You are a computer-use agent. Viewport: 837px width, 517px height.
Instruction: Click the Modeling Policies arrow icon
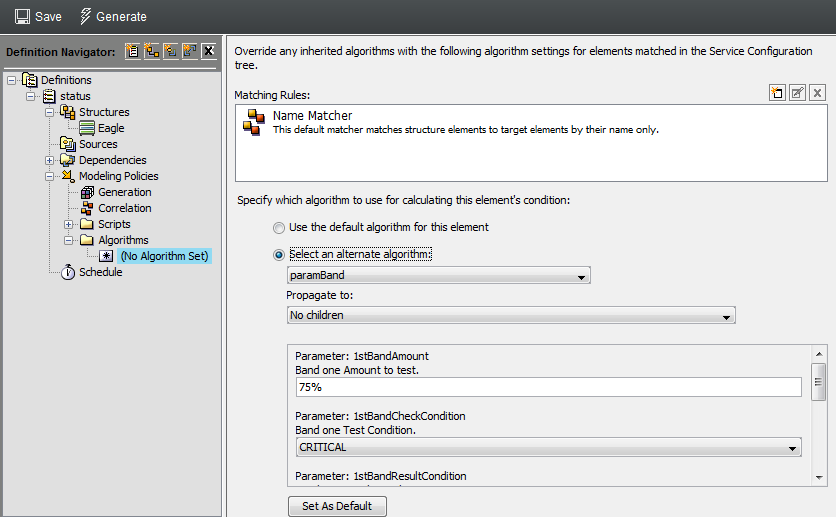[68, 176]
